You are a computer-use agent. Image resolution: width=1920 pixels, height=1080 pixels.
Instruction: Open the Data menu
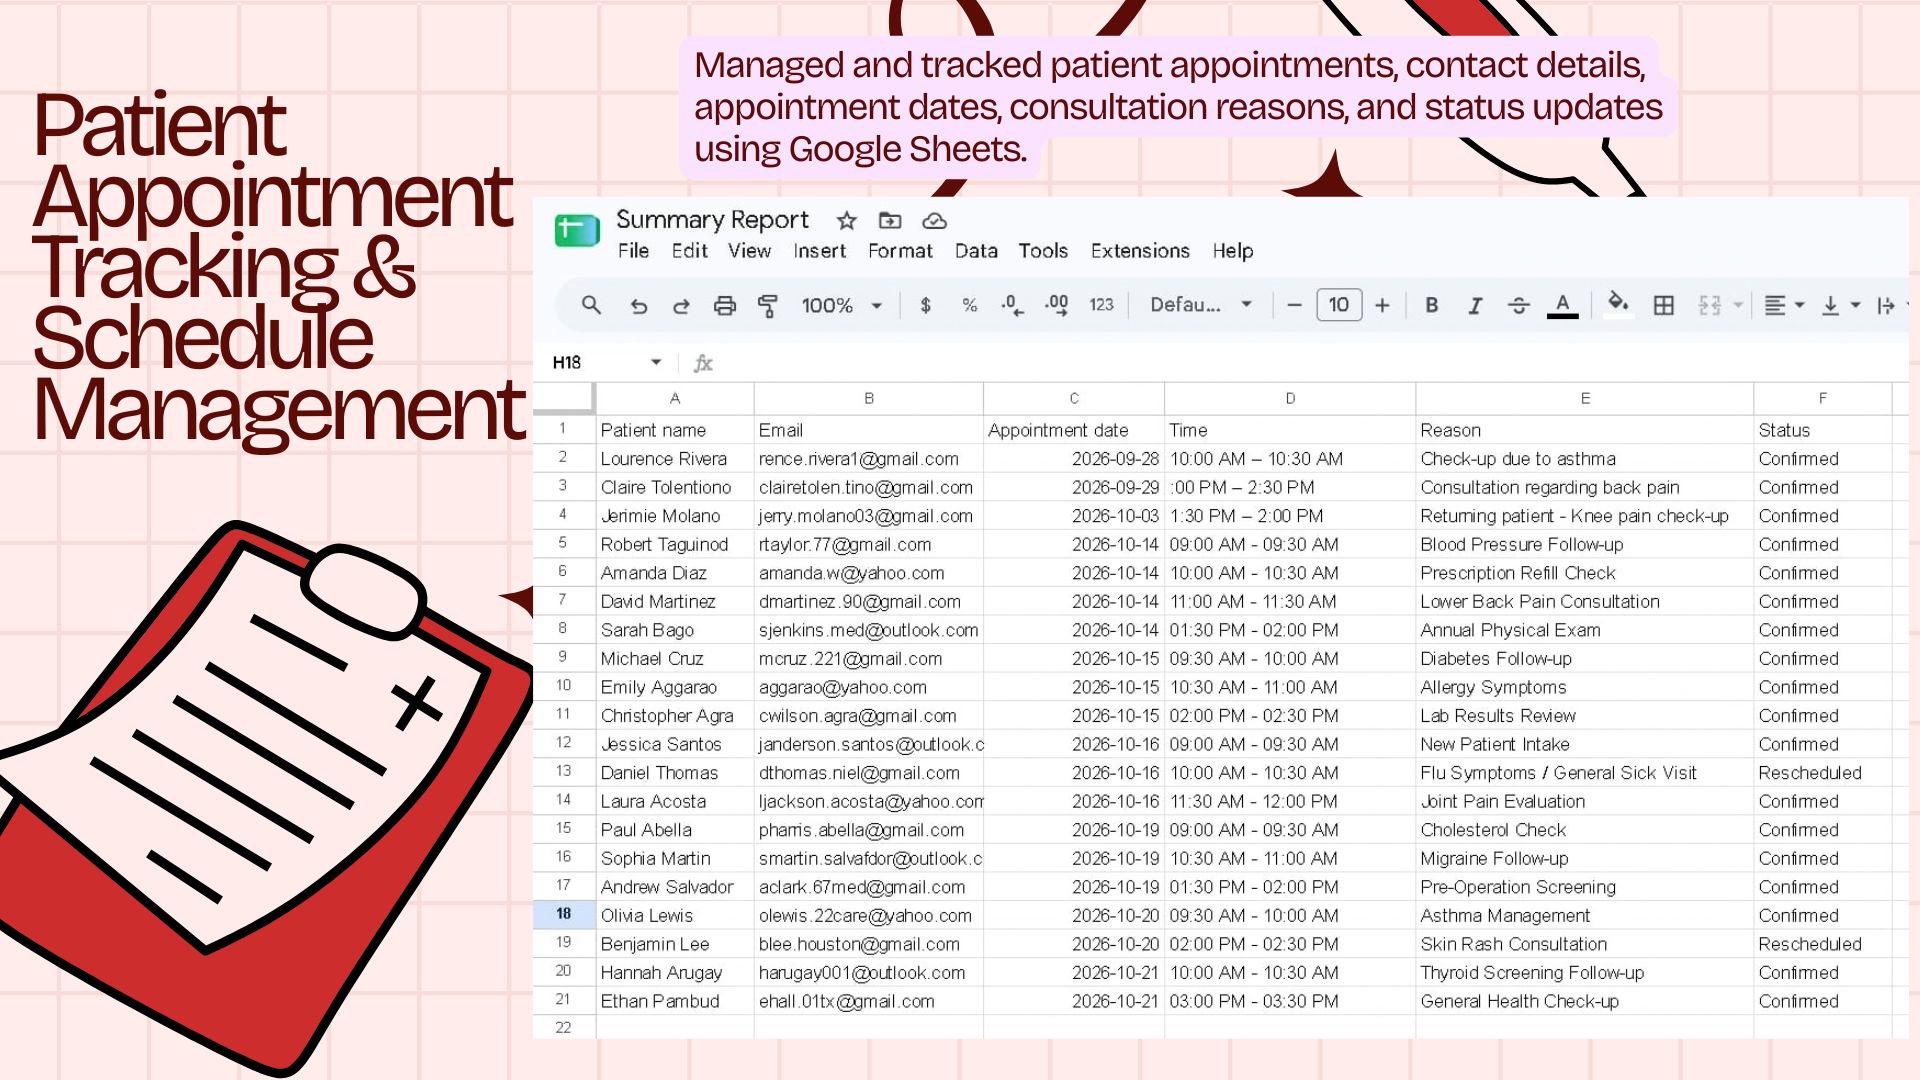point(976,251)
